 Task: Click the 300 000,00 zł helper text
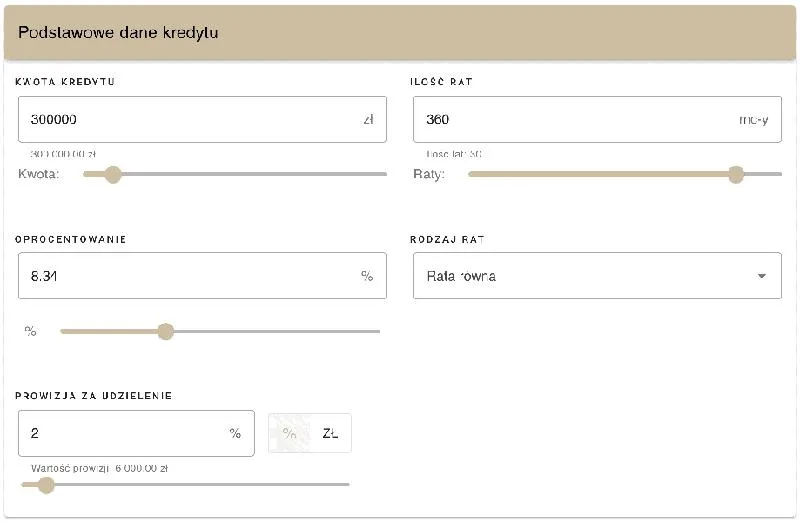63,154
